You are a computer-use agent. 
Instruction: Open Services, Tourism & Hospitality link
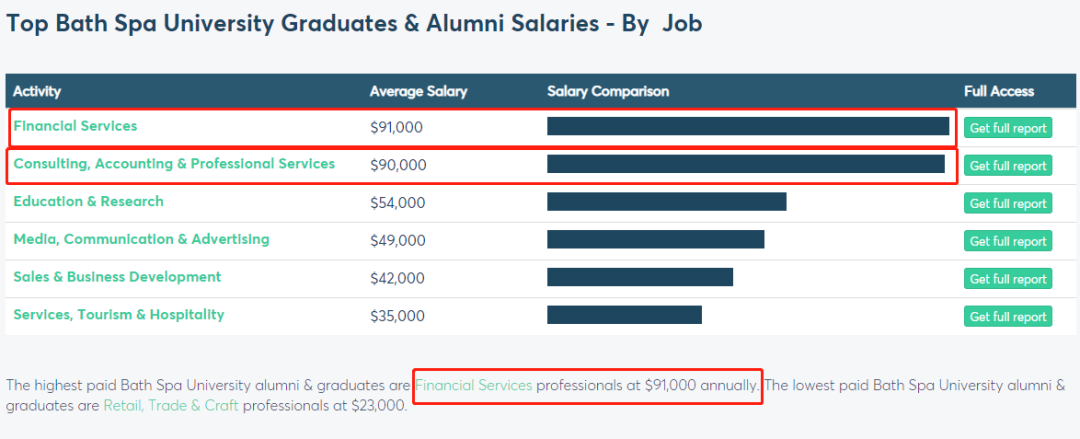tap(118, 315)
